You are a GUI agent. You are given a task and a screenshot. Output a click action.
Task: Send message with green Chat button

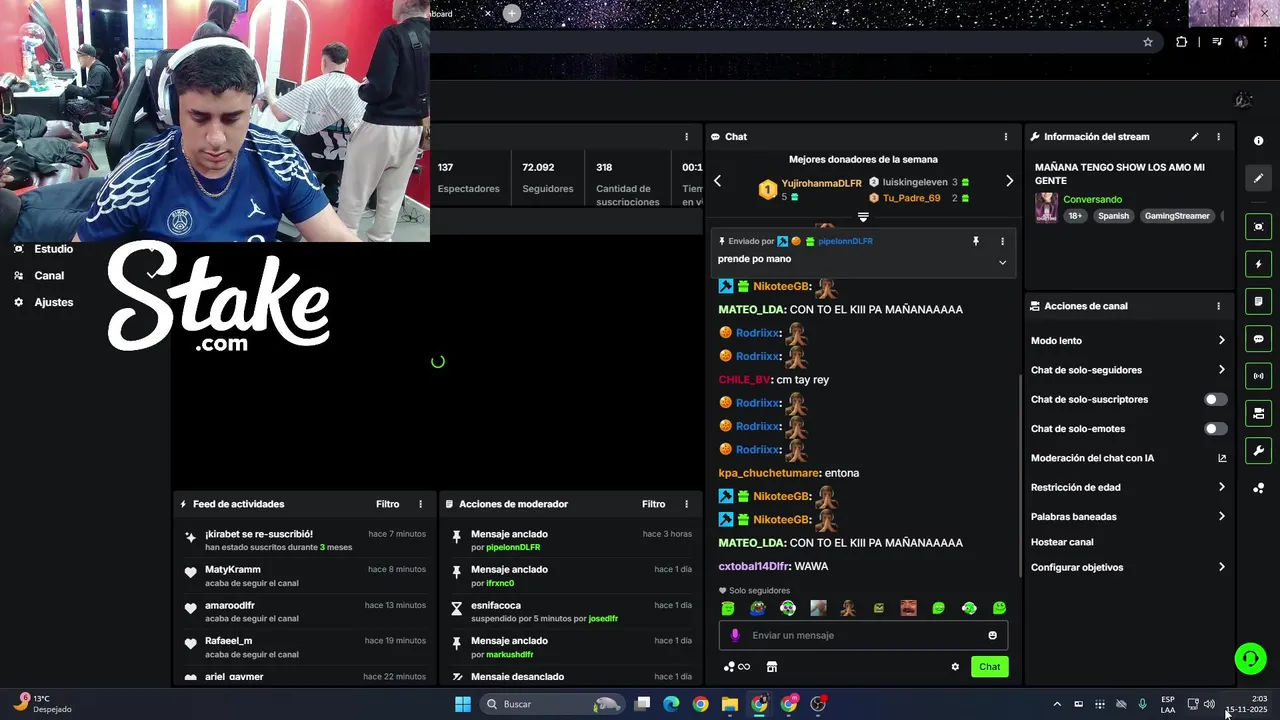[989, 667]
